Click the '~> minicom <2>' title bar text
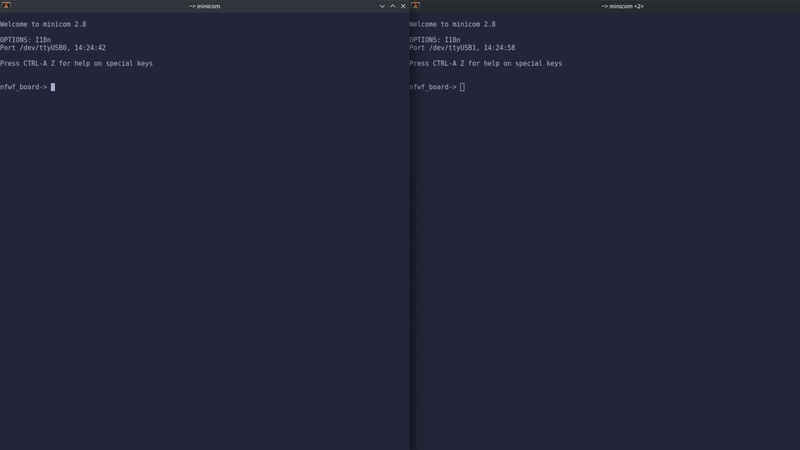Image resolution: width=800 pixels, height=450 pixels. 622,6
